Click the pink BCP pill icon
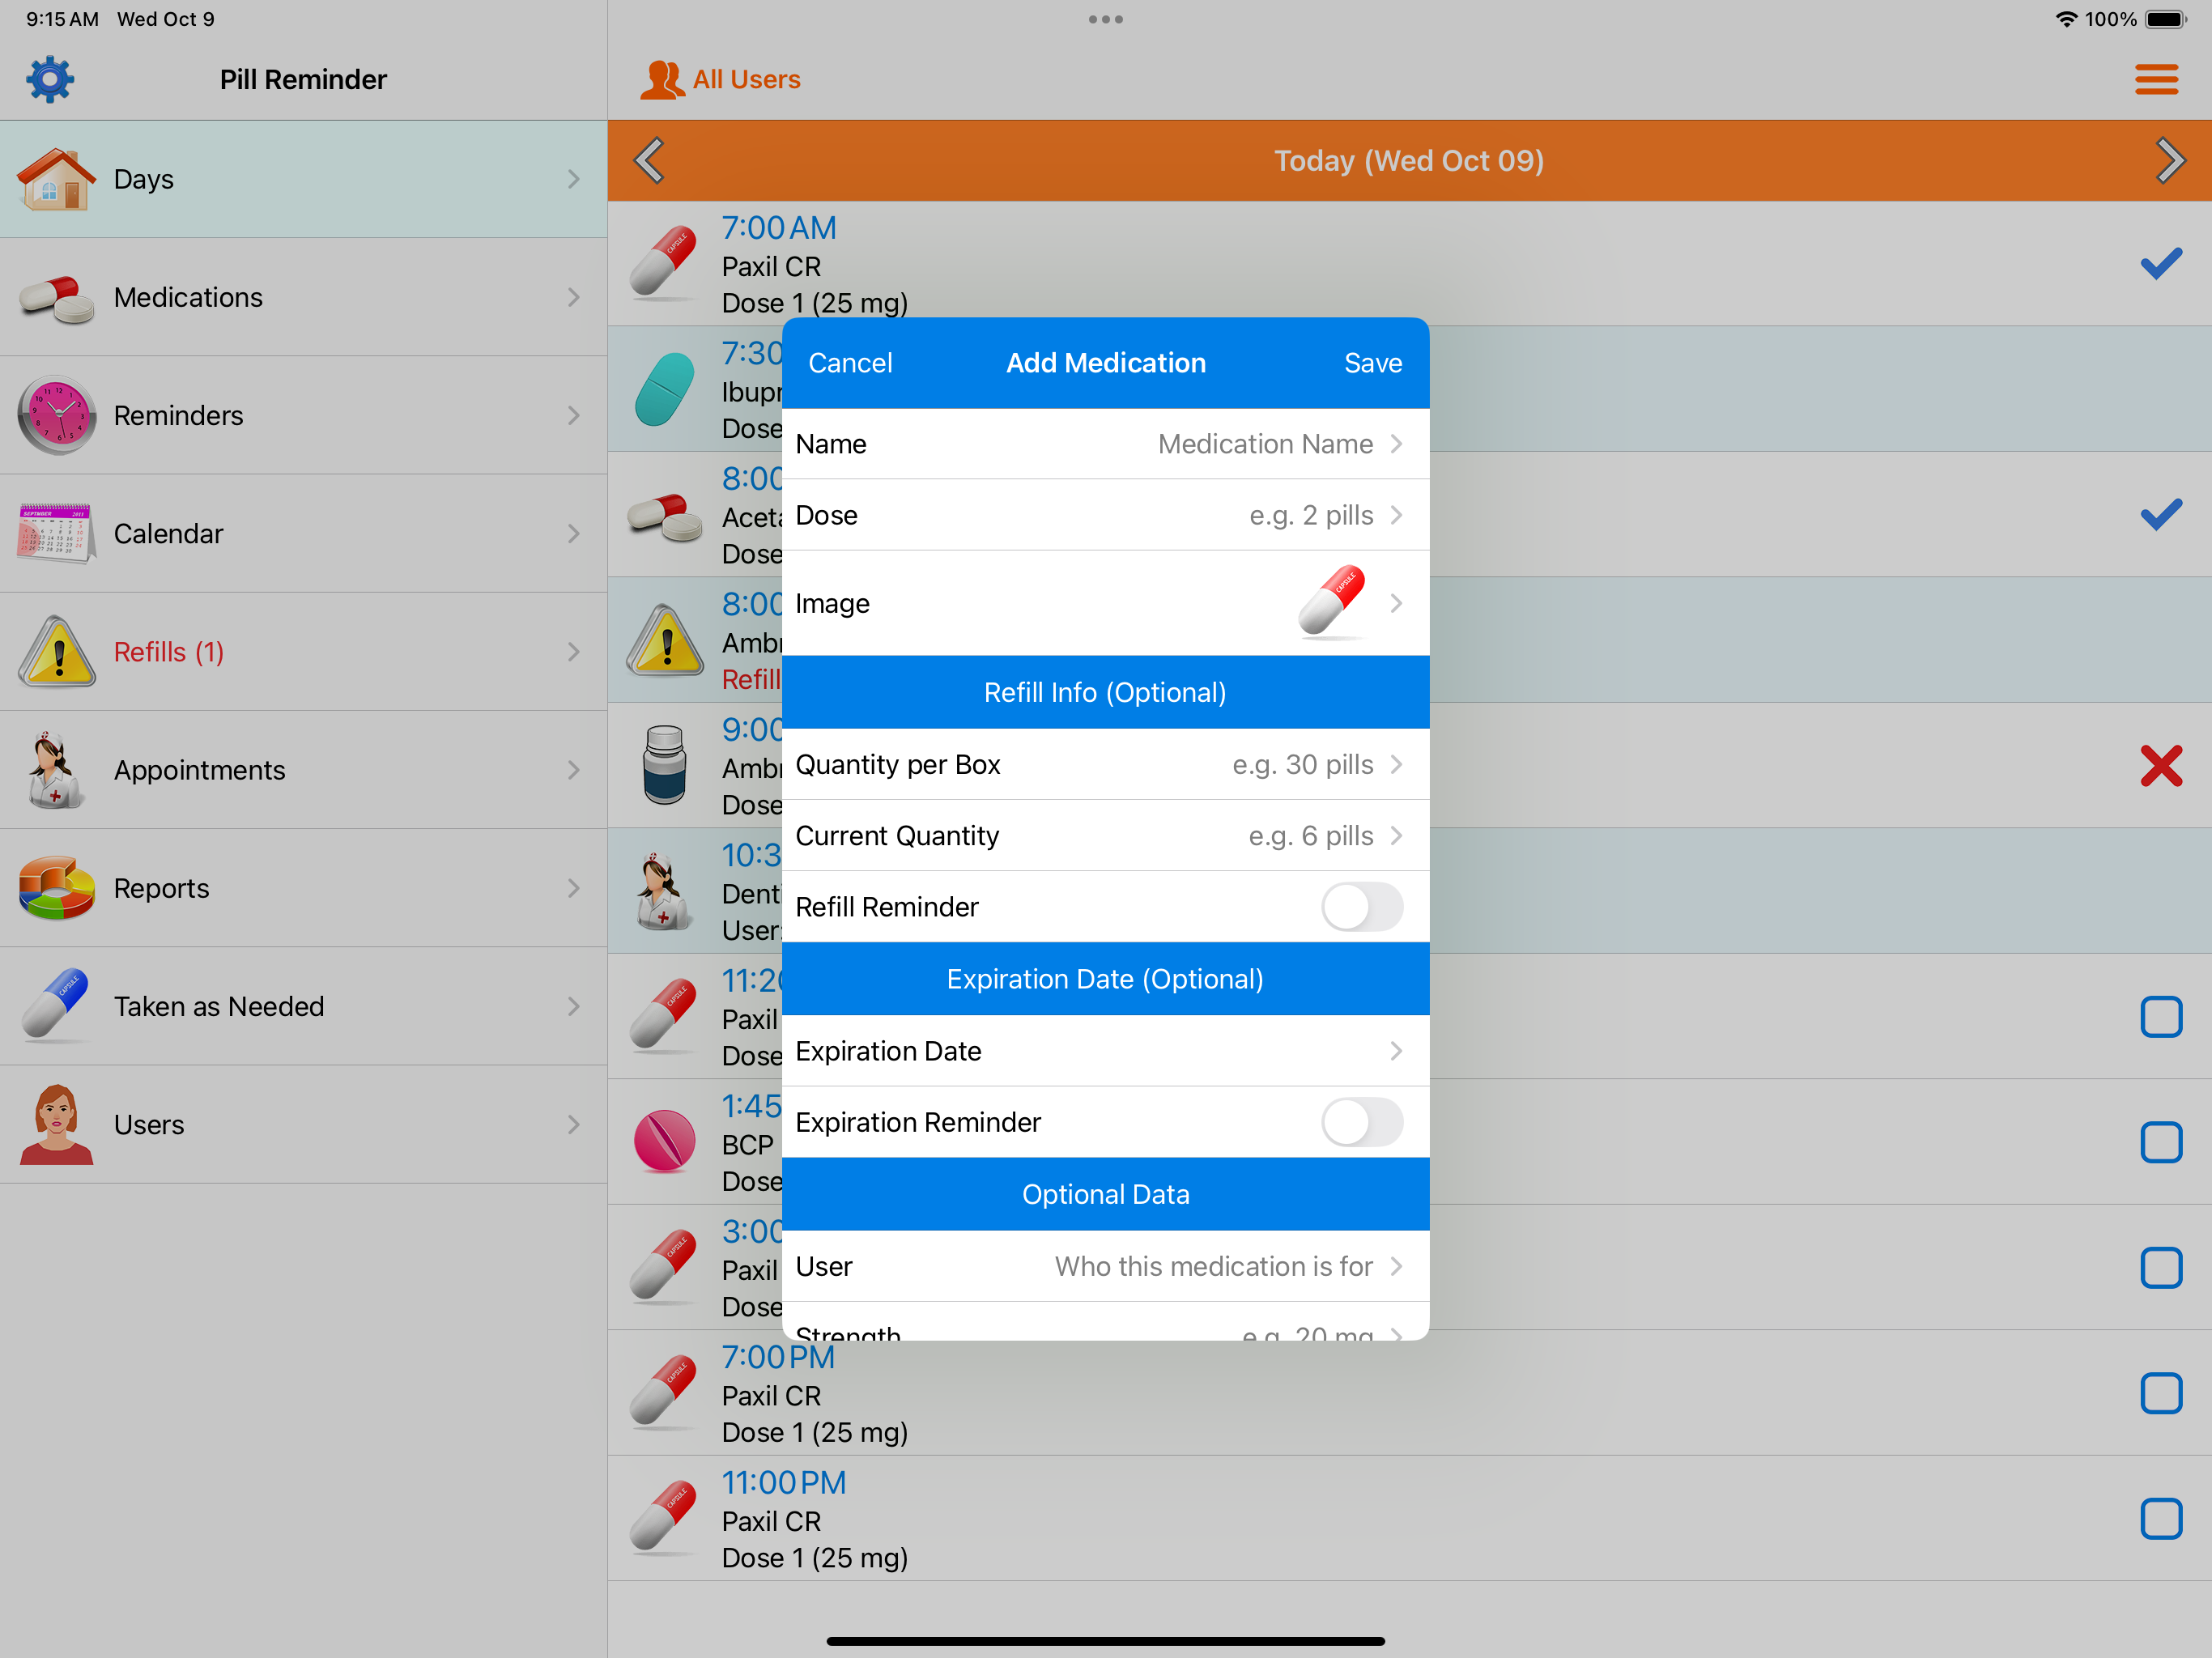Image resolution: width=2212 pixels, height=1658 pixels. tap(663, 1141)
